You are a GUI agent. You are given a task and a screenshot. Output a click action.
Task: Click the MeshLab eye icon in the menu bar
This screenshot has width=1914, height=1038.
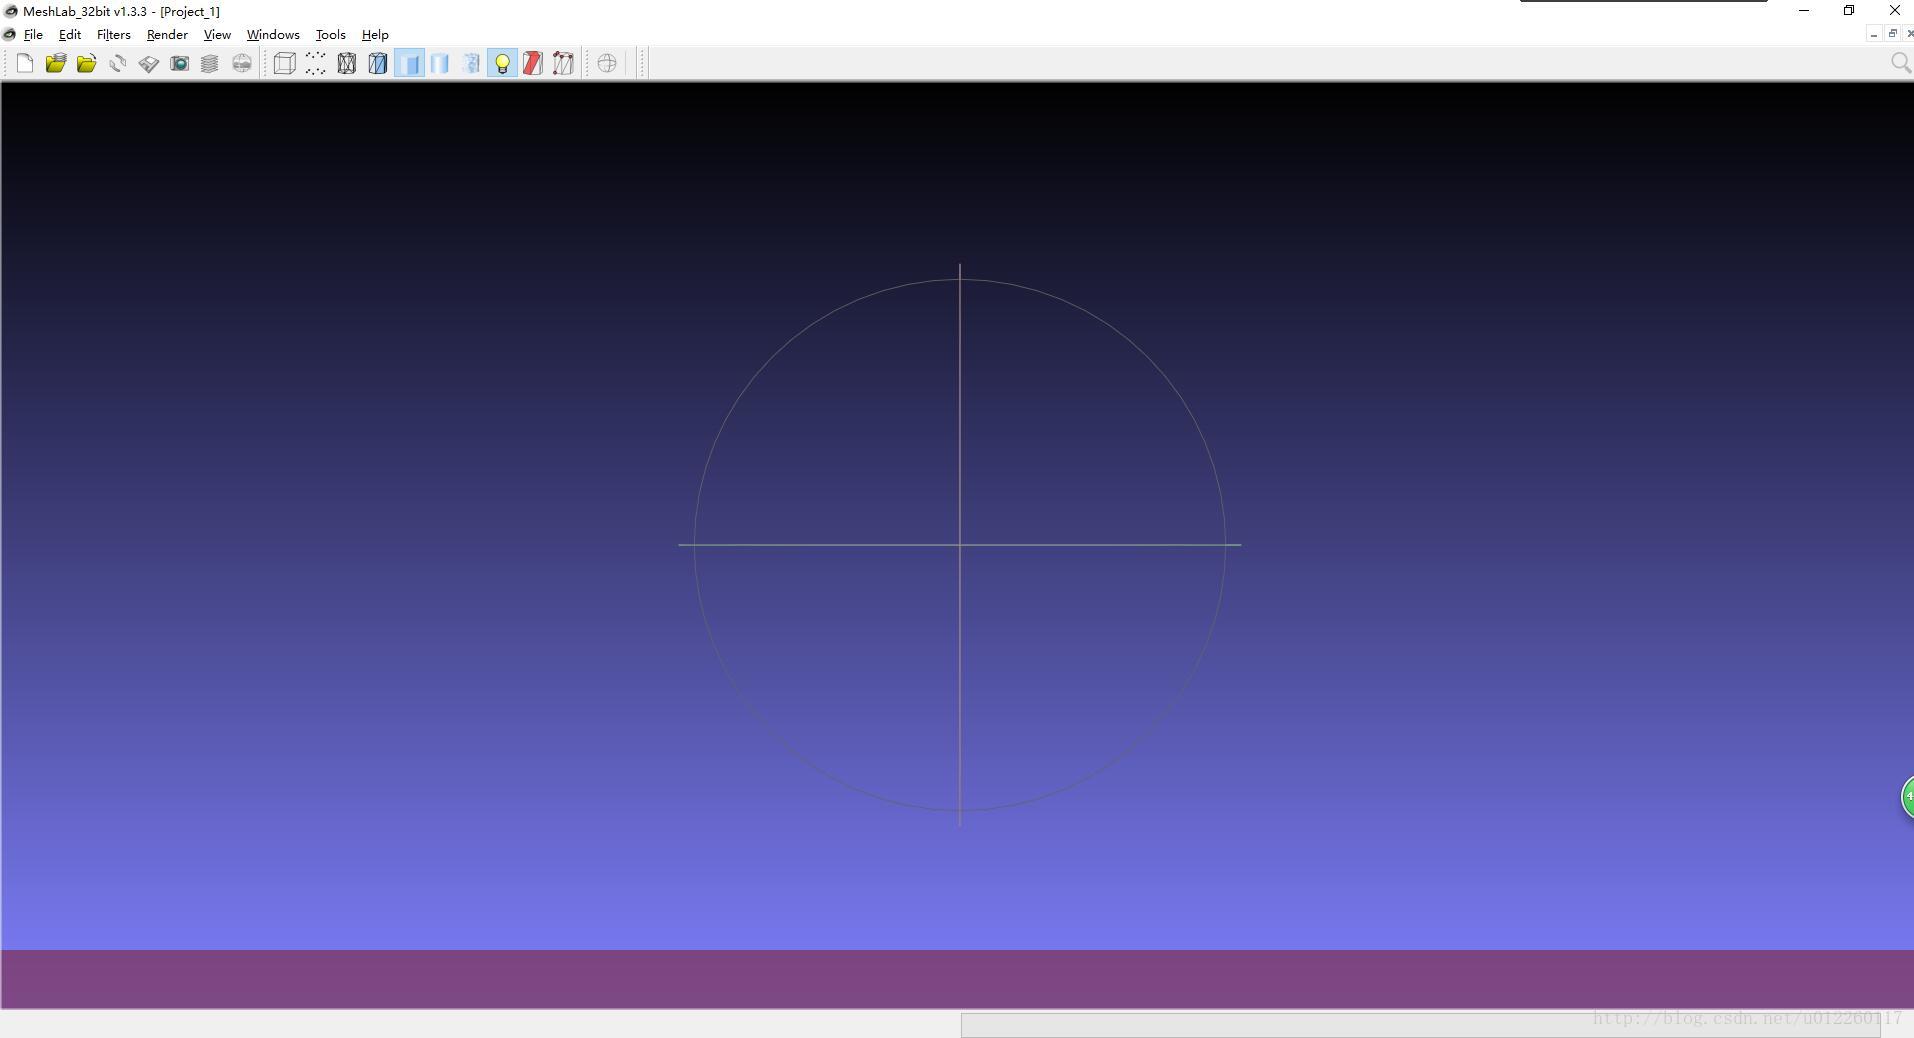(9, 35)
